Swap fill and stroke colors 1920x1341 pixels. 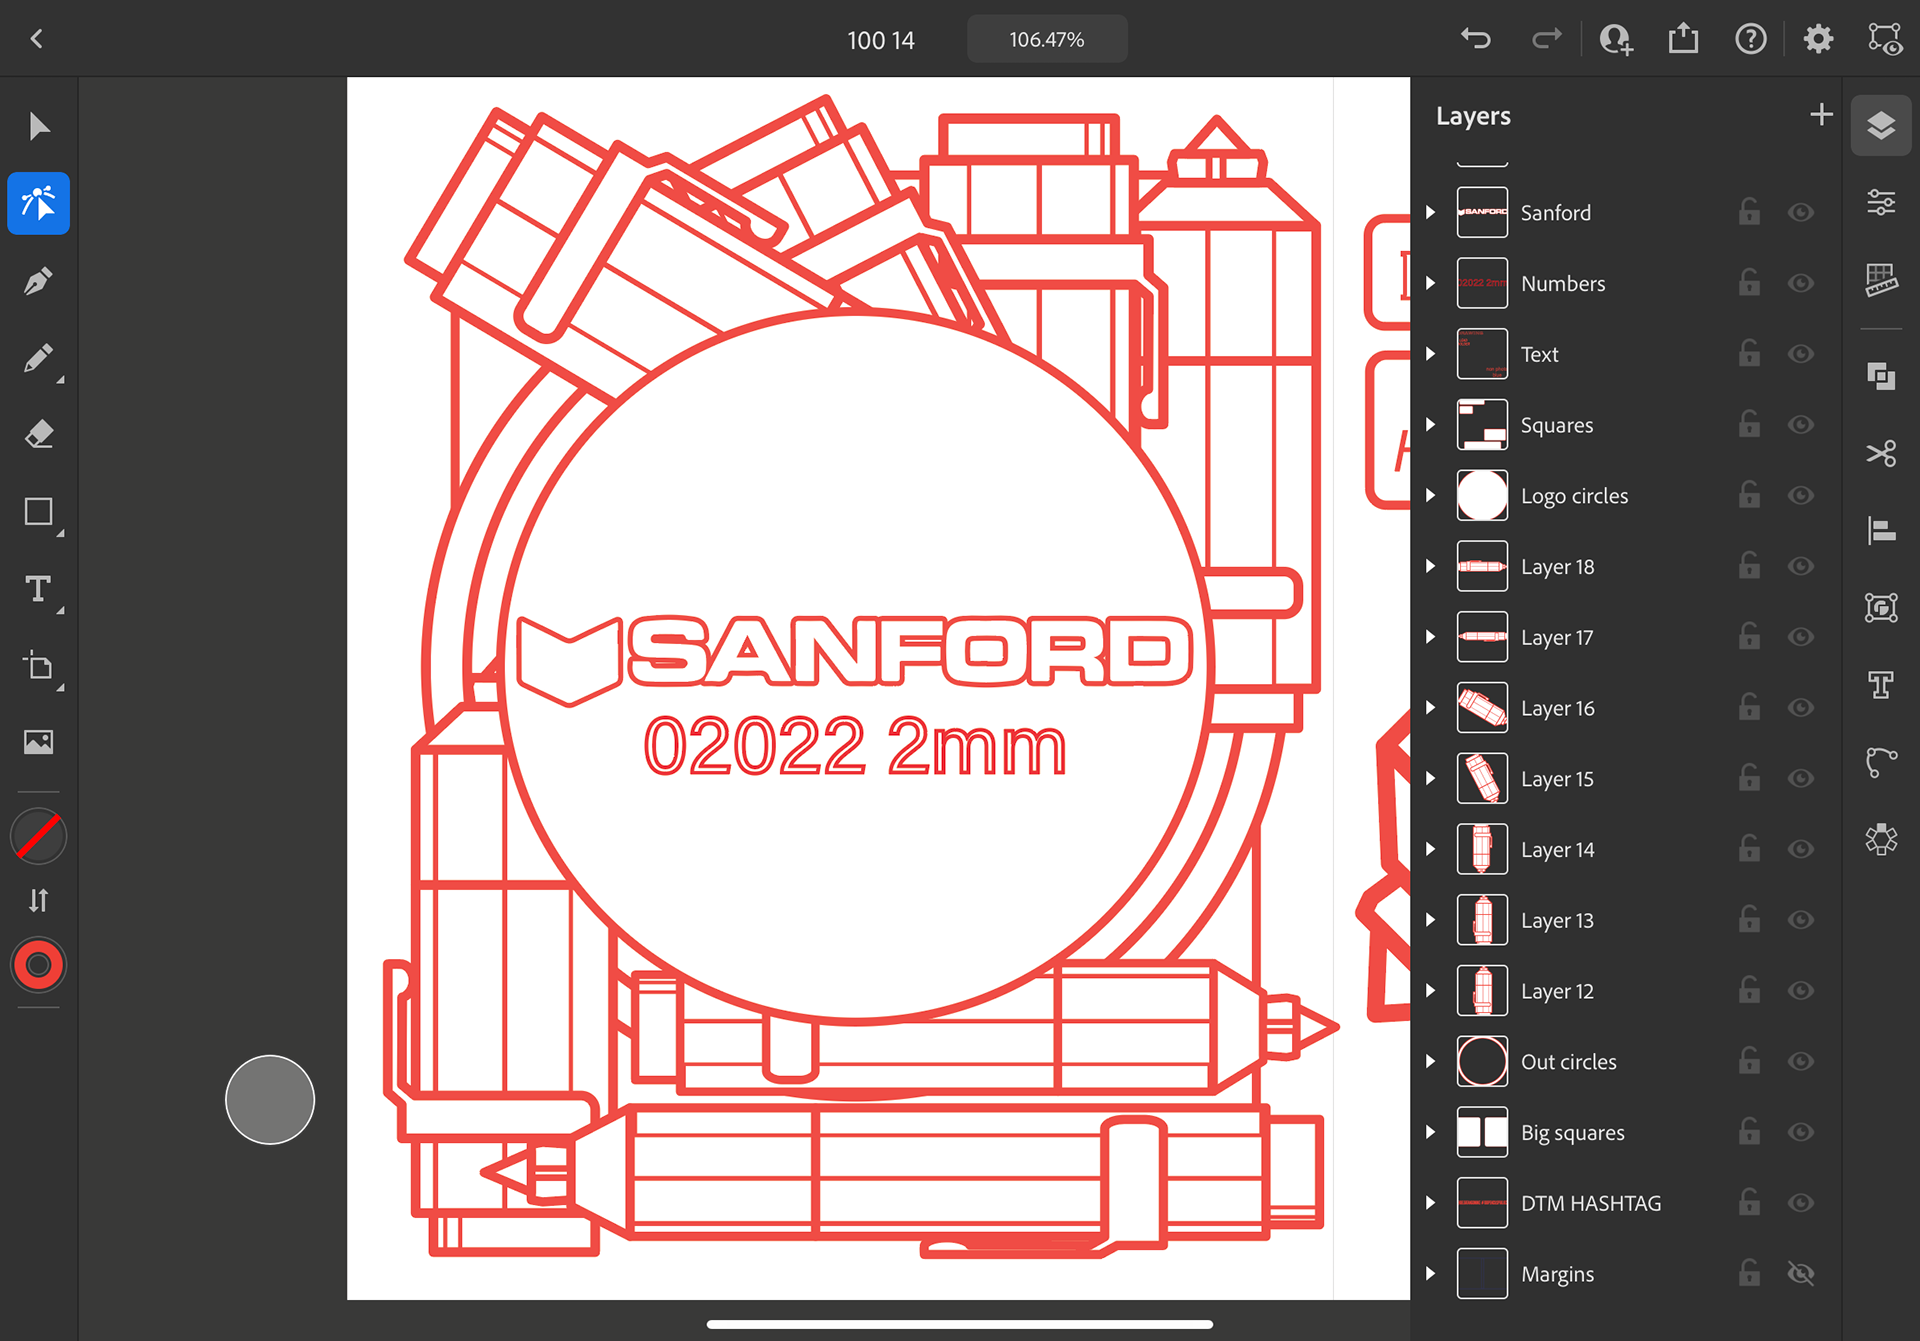[39, 901]
